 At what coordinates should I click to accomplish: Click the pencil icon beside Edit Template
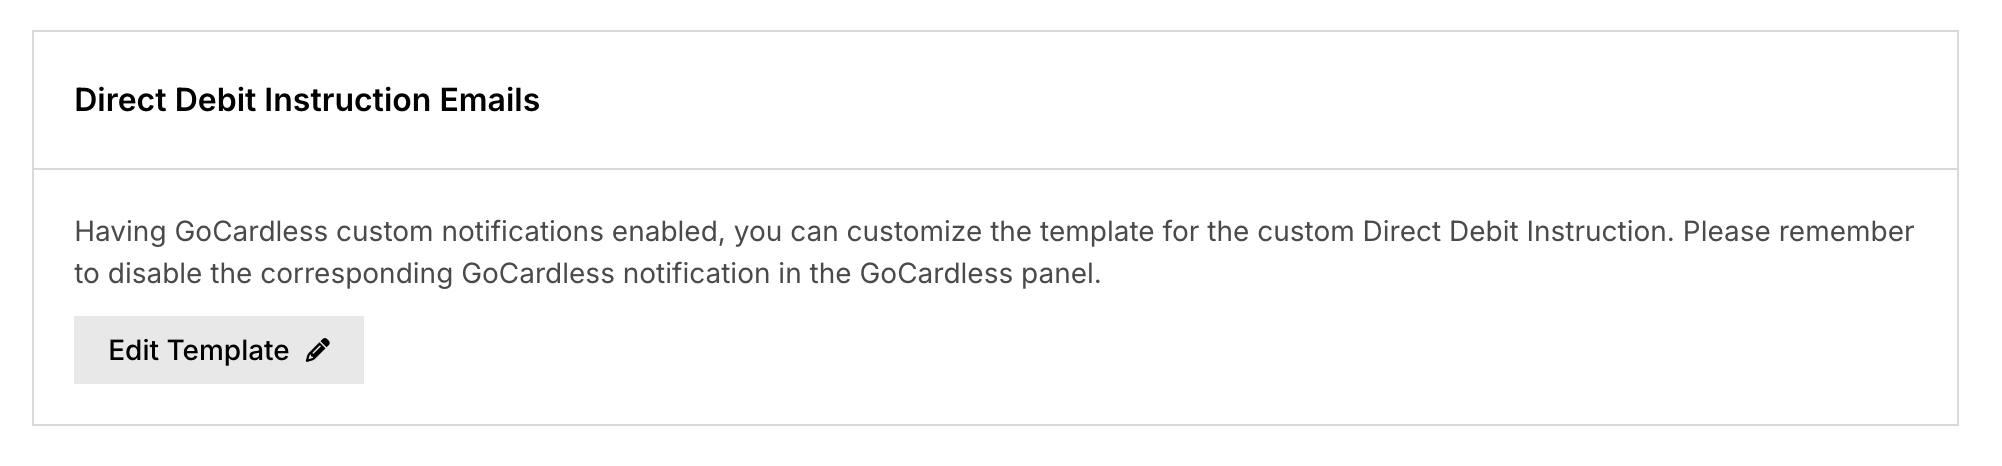(x=318, y=350)
